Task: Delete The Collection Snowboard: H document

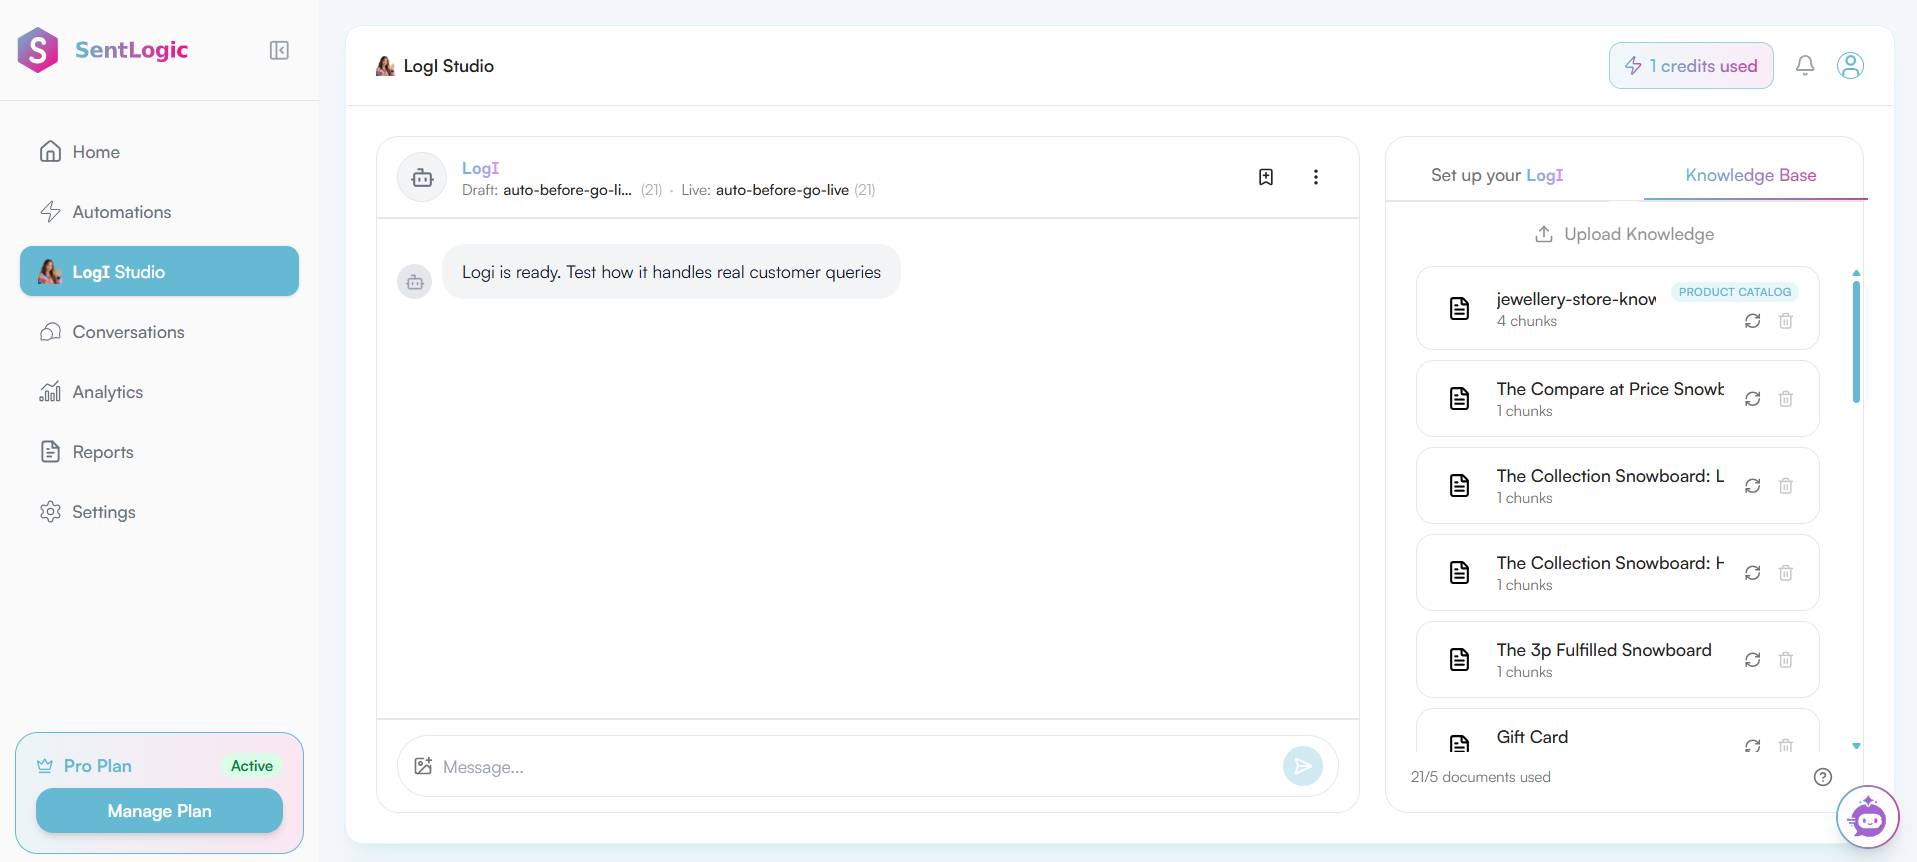Action: coord(1786,573)
